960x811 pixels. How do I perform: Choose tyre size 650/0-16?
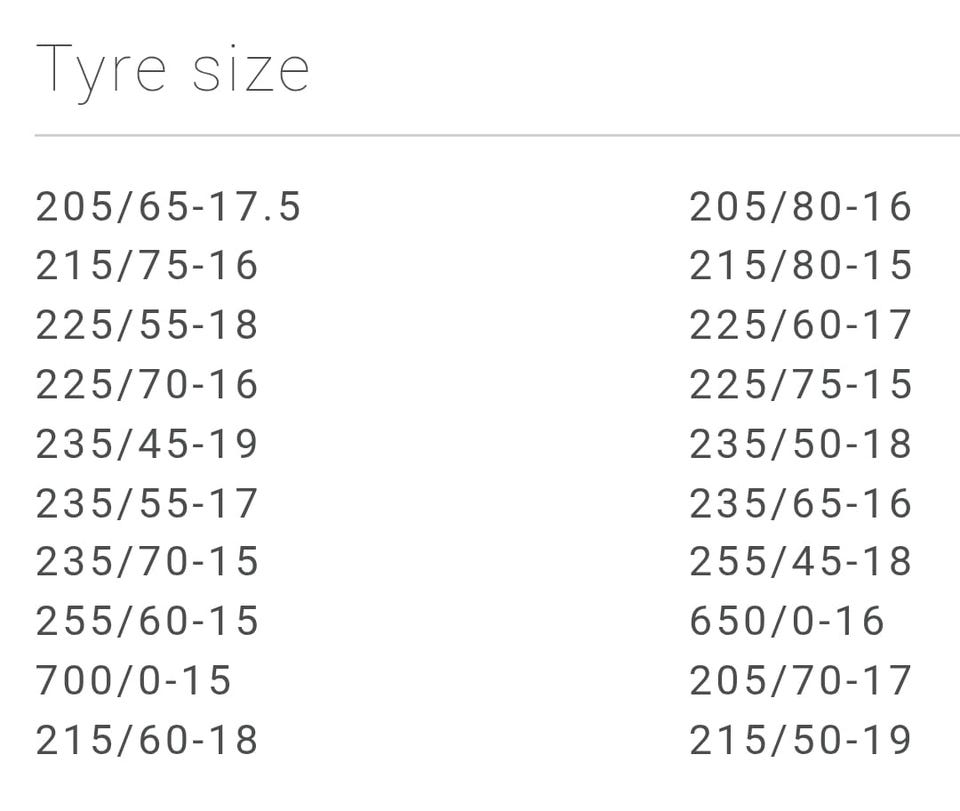[x=787, y=621]
